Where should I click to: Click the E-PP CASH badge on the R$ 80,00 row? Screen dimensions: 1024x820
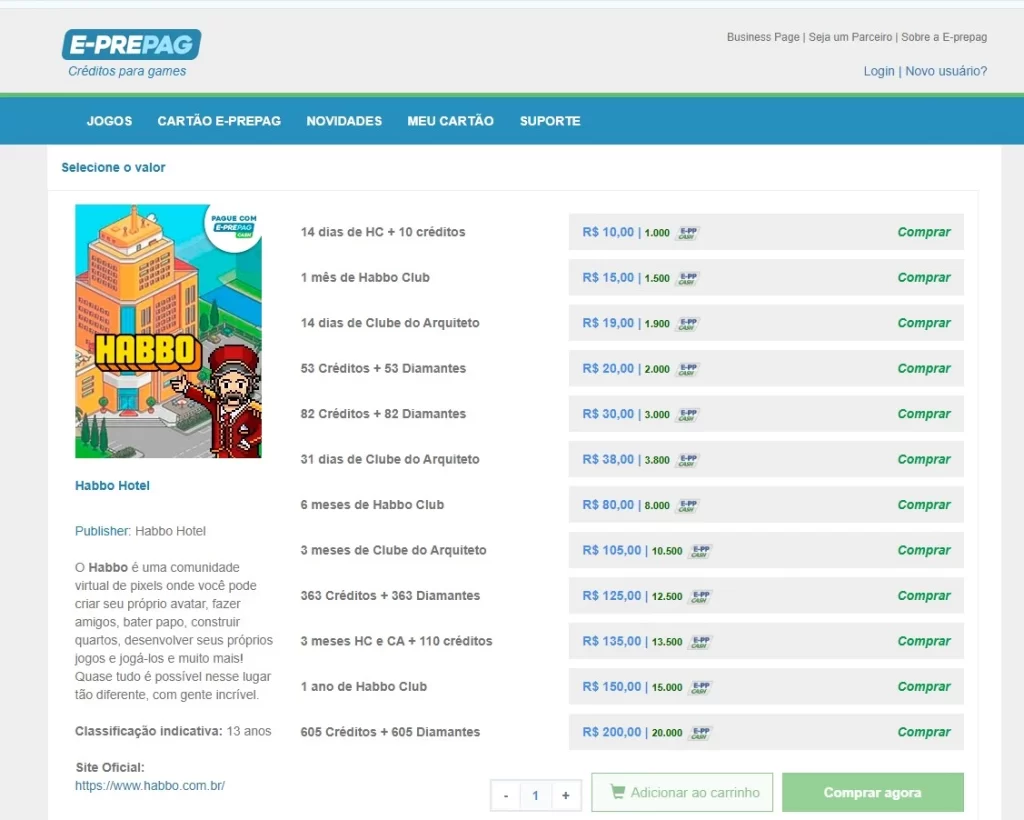pyautogui.click(x=689, y=505)
